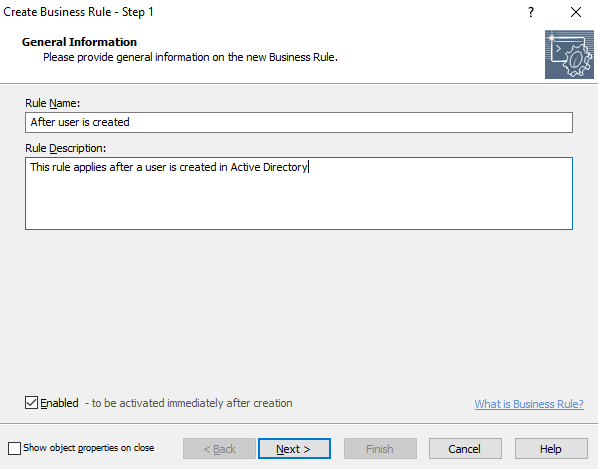
Task: Click the disabled Finish button
Action: tap(380, 449)
